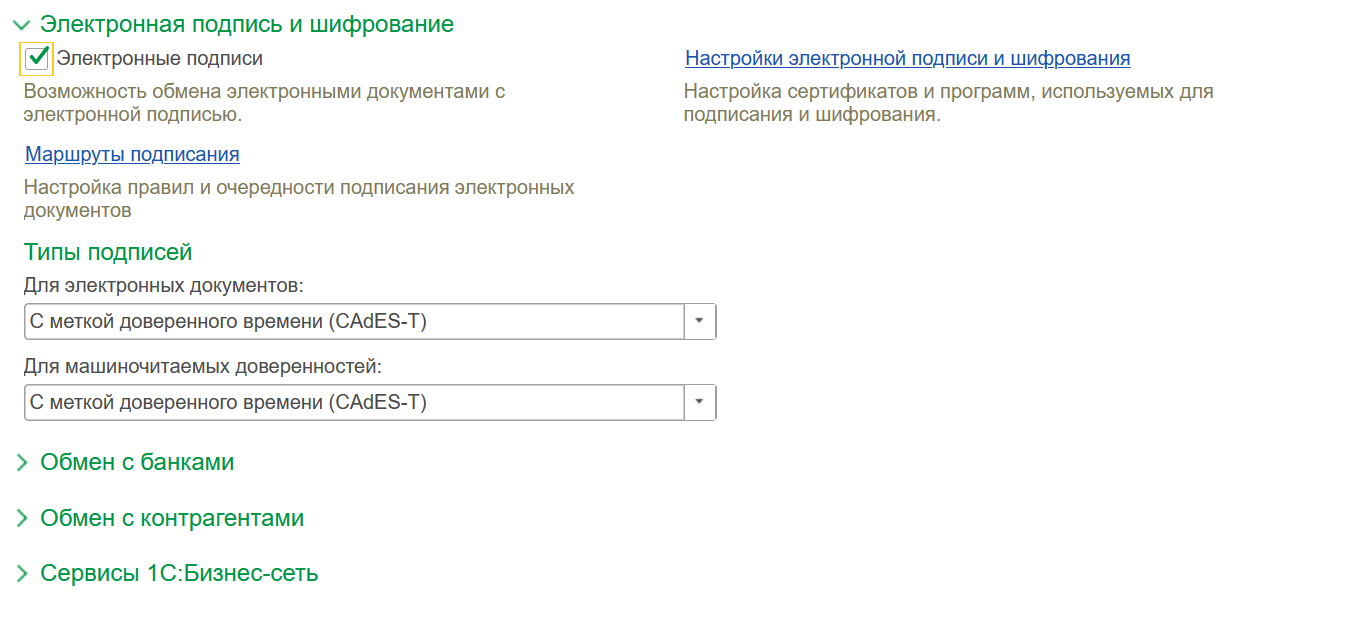Open dropdown arrow under "Для электронных документов"

point(700,321)
